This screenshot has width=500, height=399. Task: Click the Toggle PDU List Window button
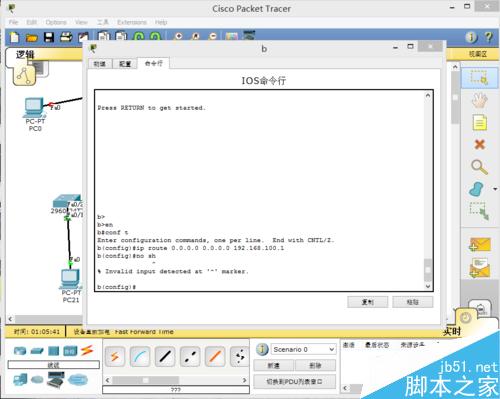click(294, 382)
